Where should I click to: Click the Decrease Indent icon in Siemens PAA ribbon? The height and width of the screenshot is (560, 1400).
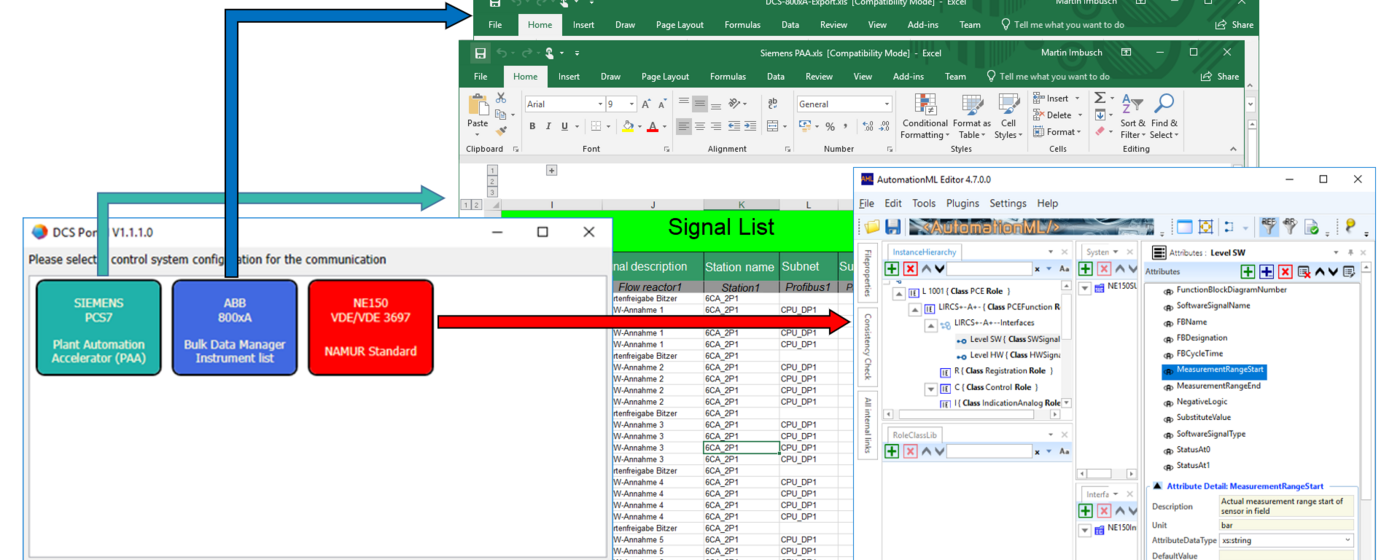(x=734, y=127)
